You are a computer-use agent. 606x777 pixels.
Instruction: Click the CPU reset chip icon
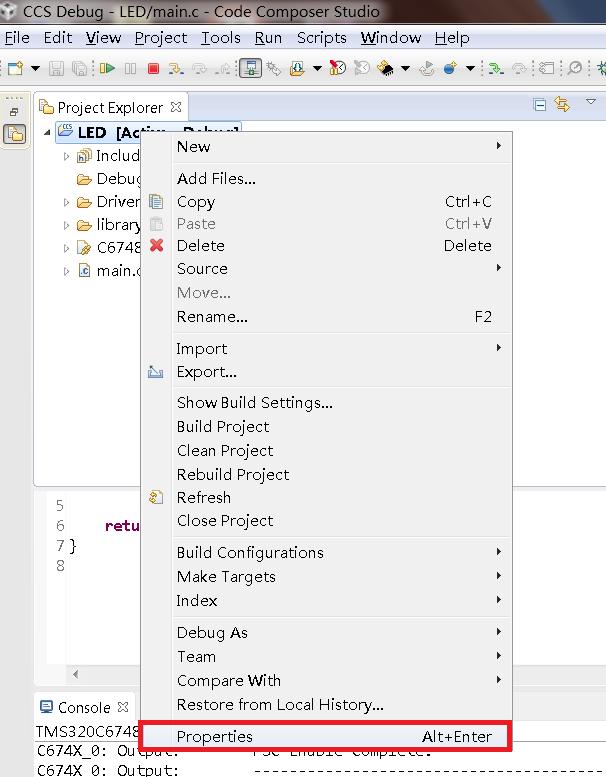(x=386, y=68)
